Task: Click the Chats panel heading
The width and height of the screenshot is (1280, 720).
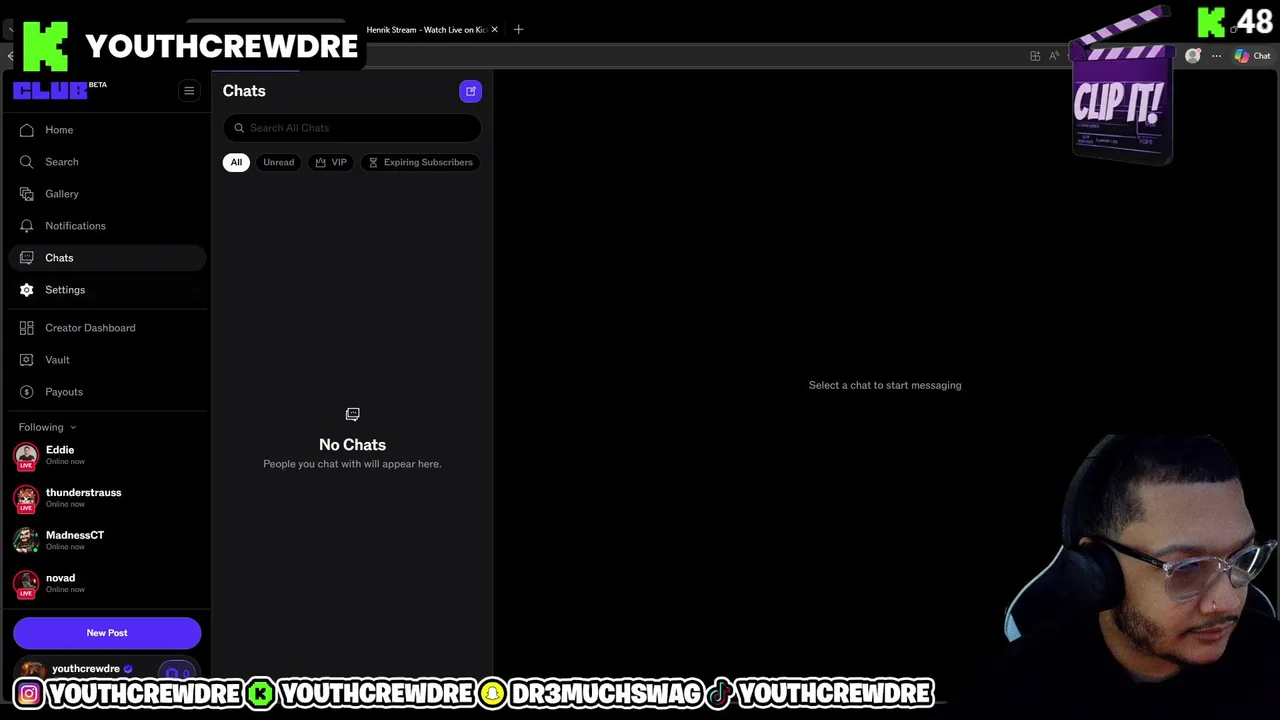Action: point(244,91)
